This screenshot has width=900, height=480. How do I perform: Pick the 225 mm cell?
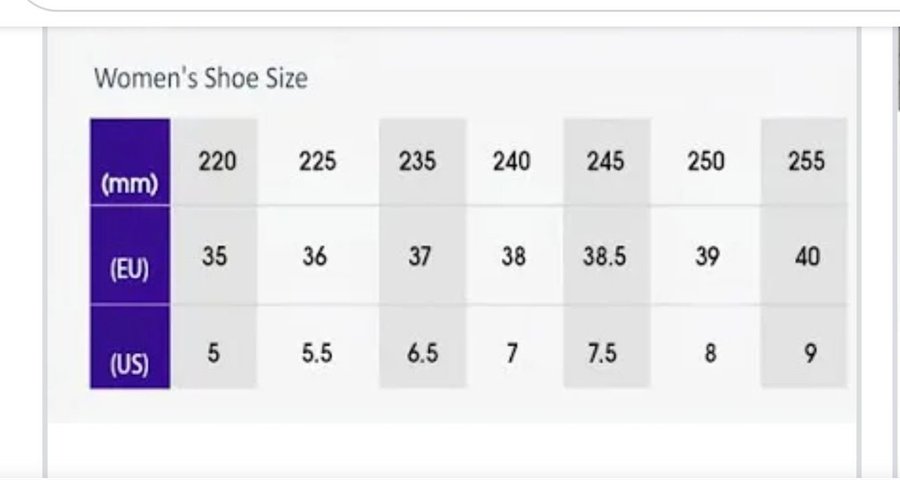(317, 161)
